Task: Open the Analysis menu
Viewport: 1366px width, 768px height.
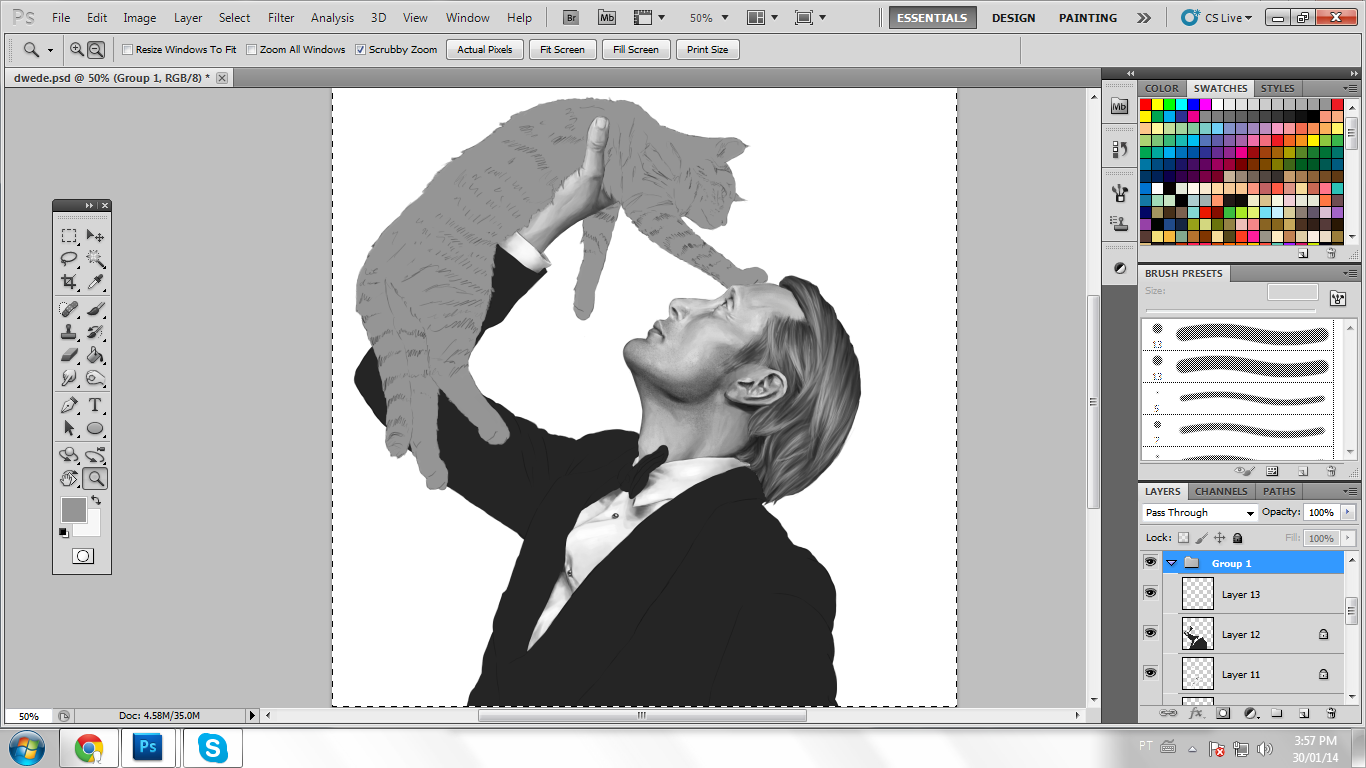Action: (332, 18)
